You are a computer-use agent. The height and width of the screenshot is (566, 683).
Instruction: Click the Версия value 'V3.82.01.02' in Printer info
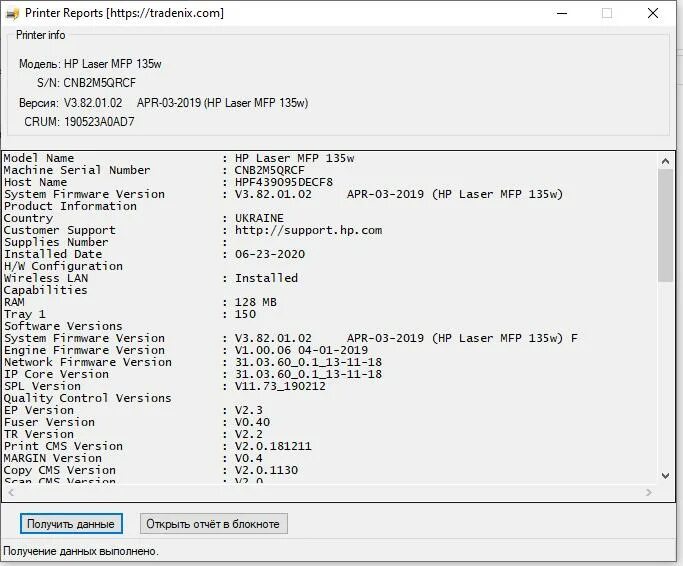[x=93, y=103]
